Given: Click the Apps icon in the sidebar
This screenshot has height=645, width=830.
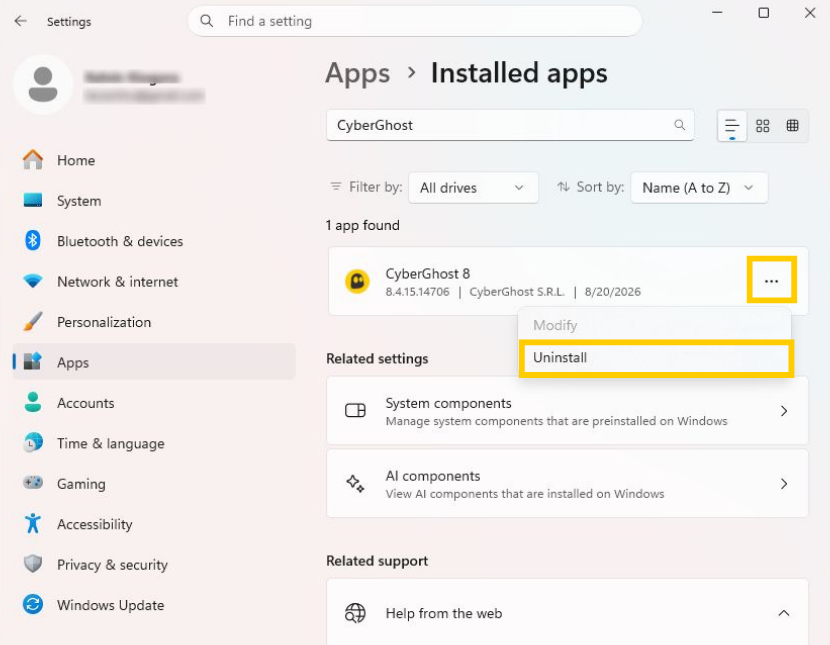Looking at the screenshot, I should pos(33,361).
